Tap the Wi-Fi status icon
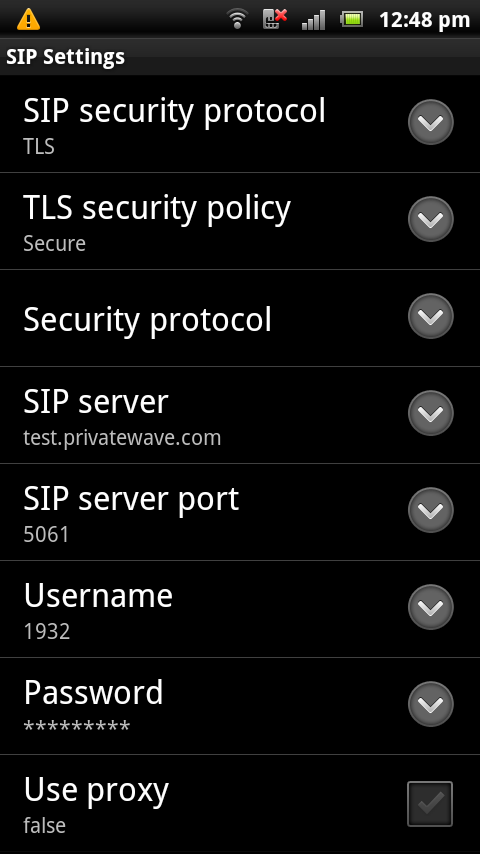This screenshot has width=480, height=854. click(x=237, y=20)
